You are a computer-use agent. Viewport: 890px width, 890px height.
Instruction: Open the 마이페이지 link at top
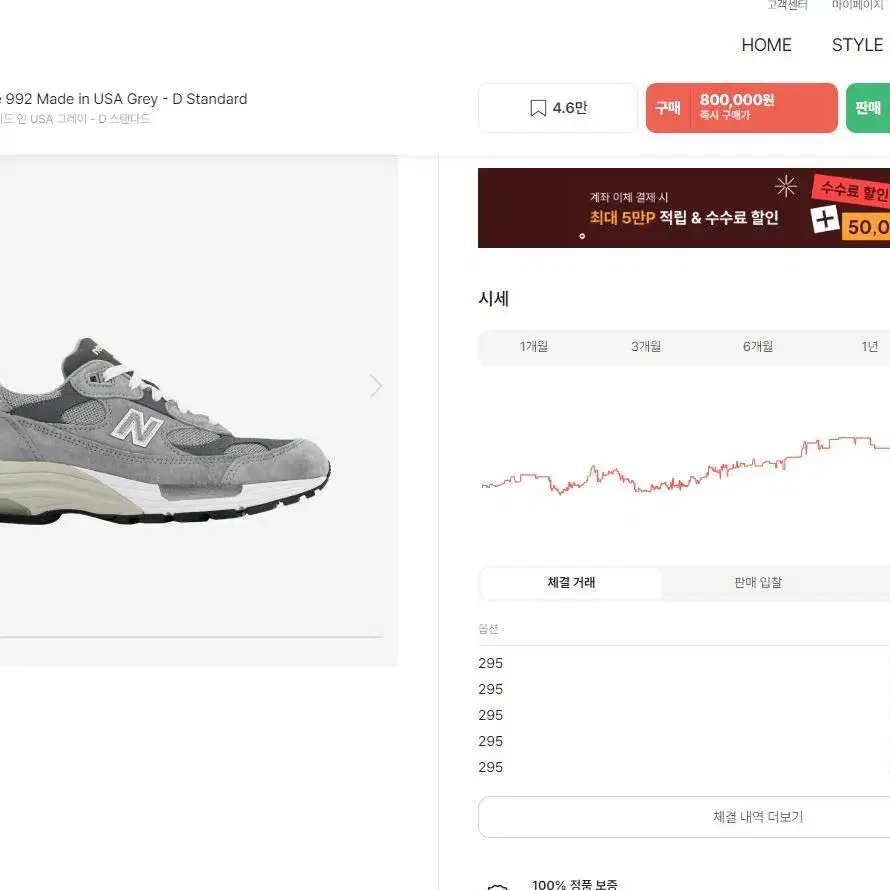pos(857,5)
